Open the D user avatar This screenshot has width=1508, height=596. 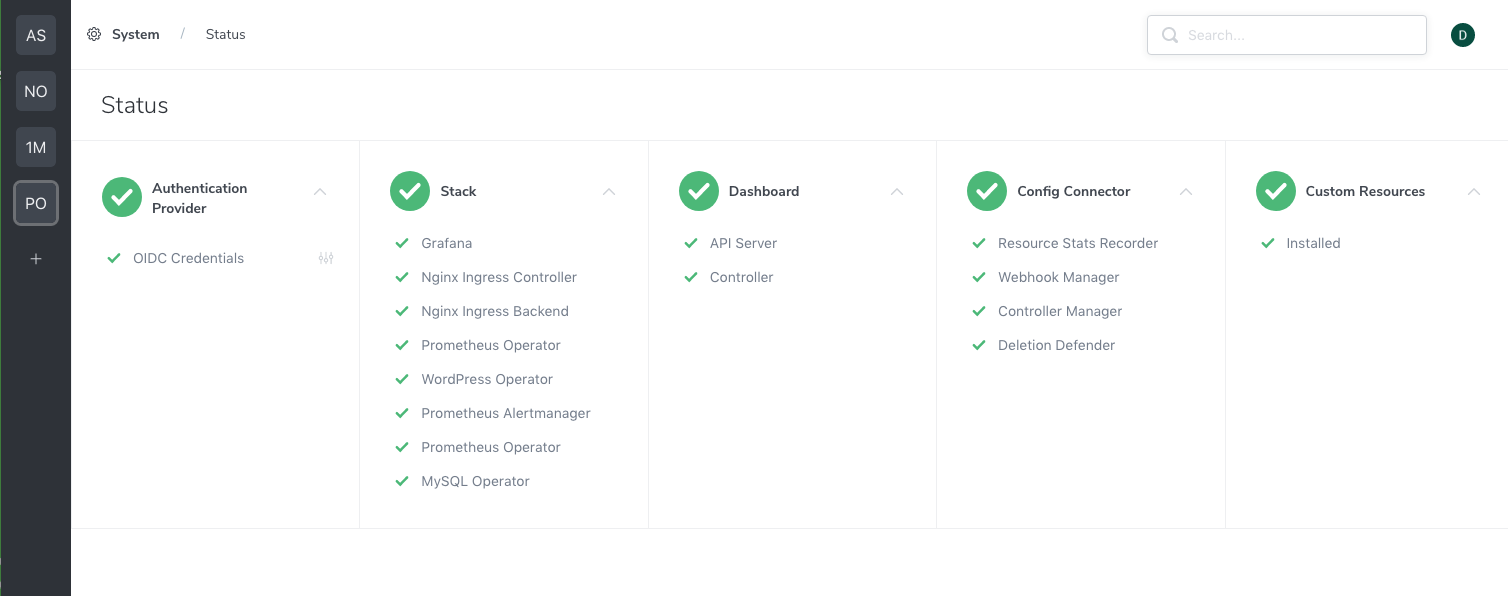tap(1463, 35)
